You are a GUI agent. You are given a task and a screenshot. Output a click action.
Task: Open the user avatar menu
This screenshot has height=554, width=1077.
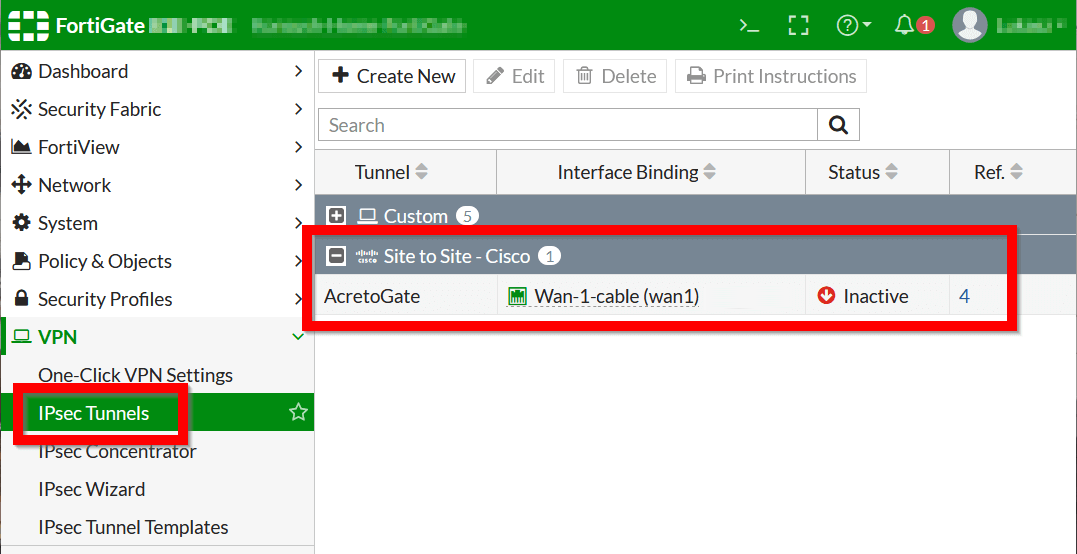tap(969, 25)
